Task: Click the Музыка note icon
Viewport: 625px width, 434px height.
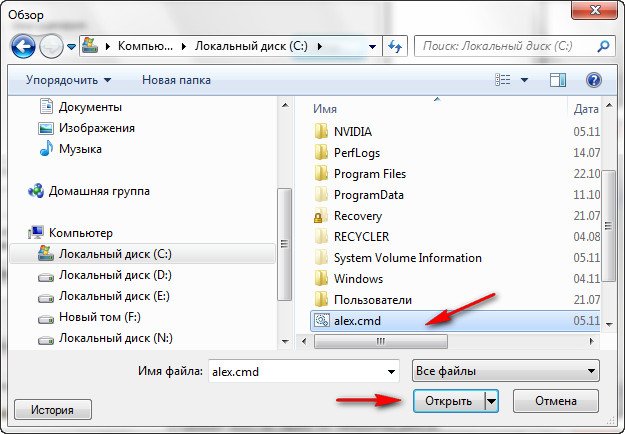Action: 46,148
